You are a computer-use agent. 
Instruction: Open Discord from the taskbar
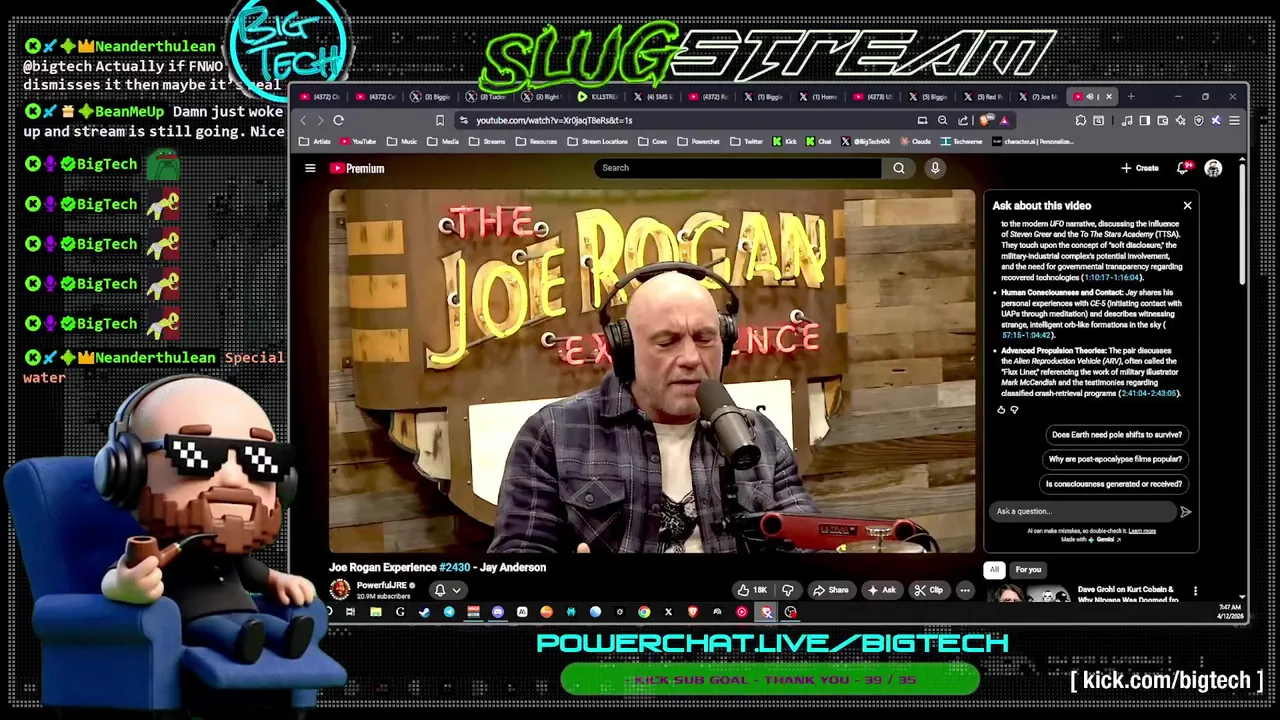498,612
